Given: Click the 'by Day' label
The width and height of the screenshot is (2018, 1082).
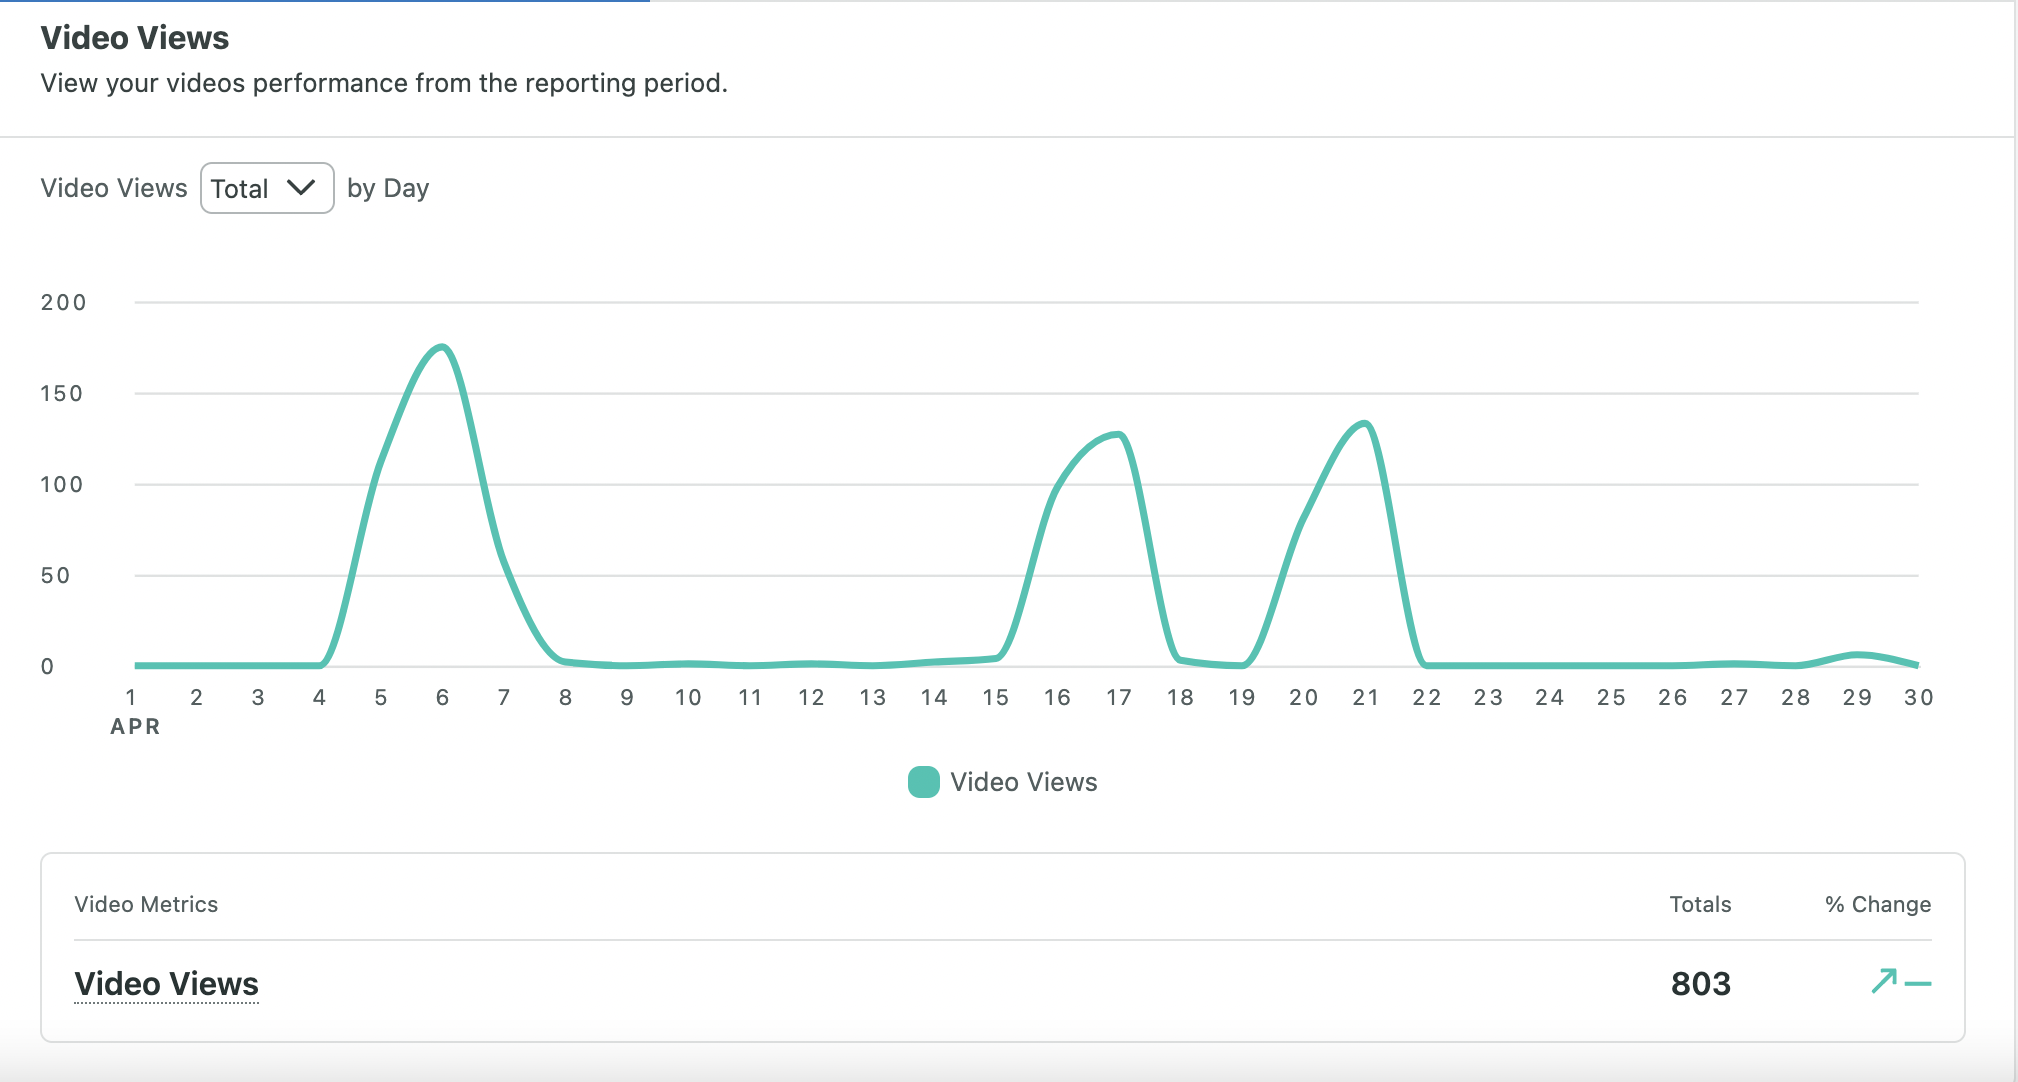Looking at the screenshot, I should click(x=388, y=188).
